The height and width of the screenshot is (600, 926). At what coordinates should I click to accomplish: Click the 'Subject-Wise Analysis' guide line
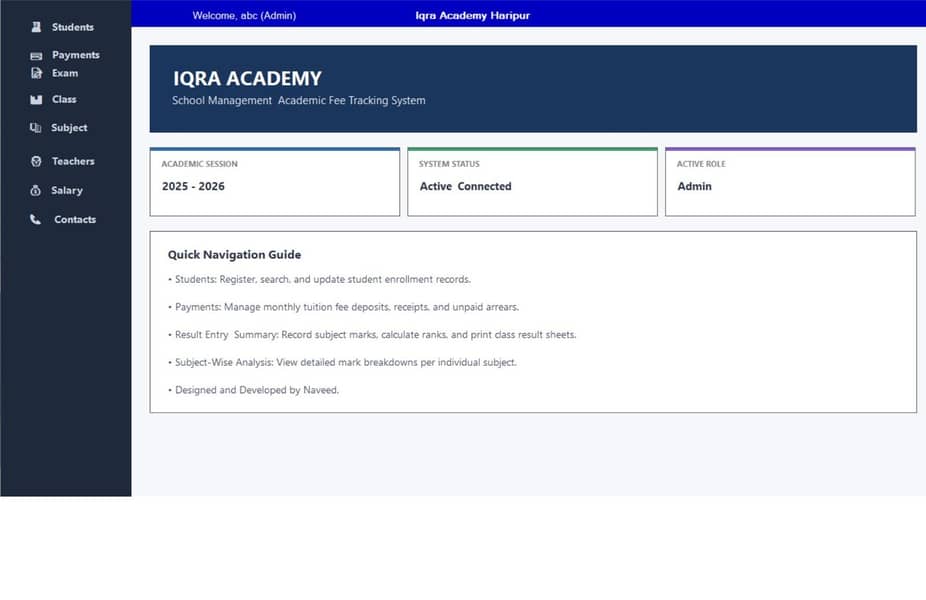click(343, 363)
